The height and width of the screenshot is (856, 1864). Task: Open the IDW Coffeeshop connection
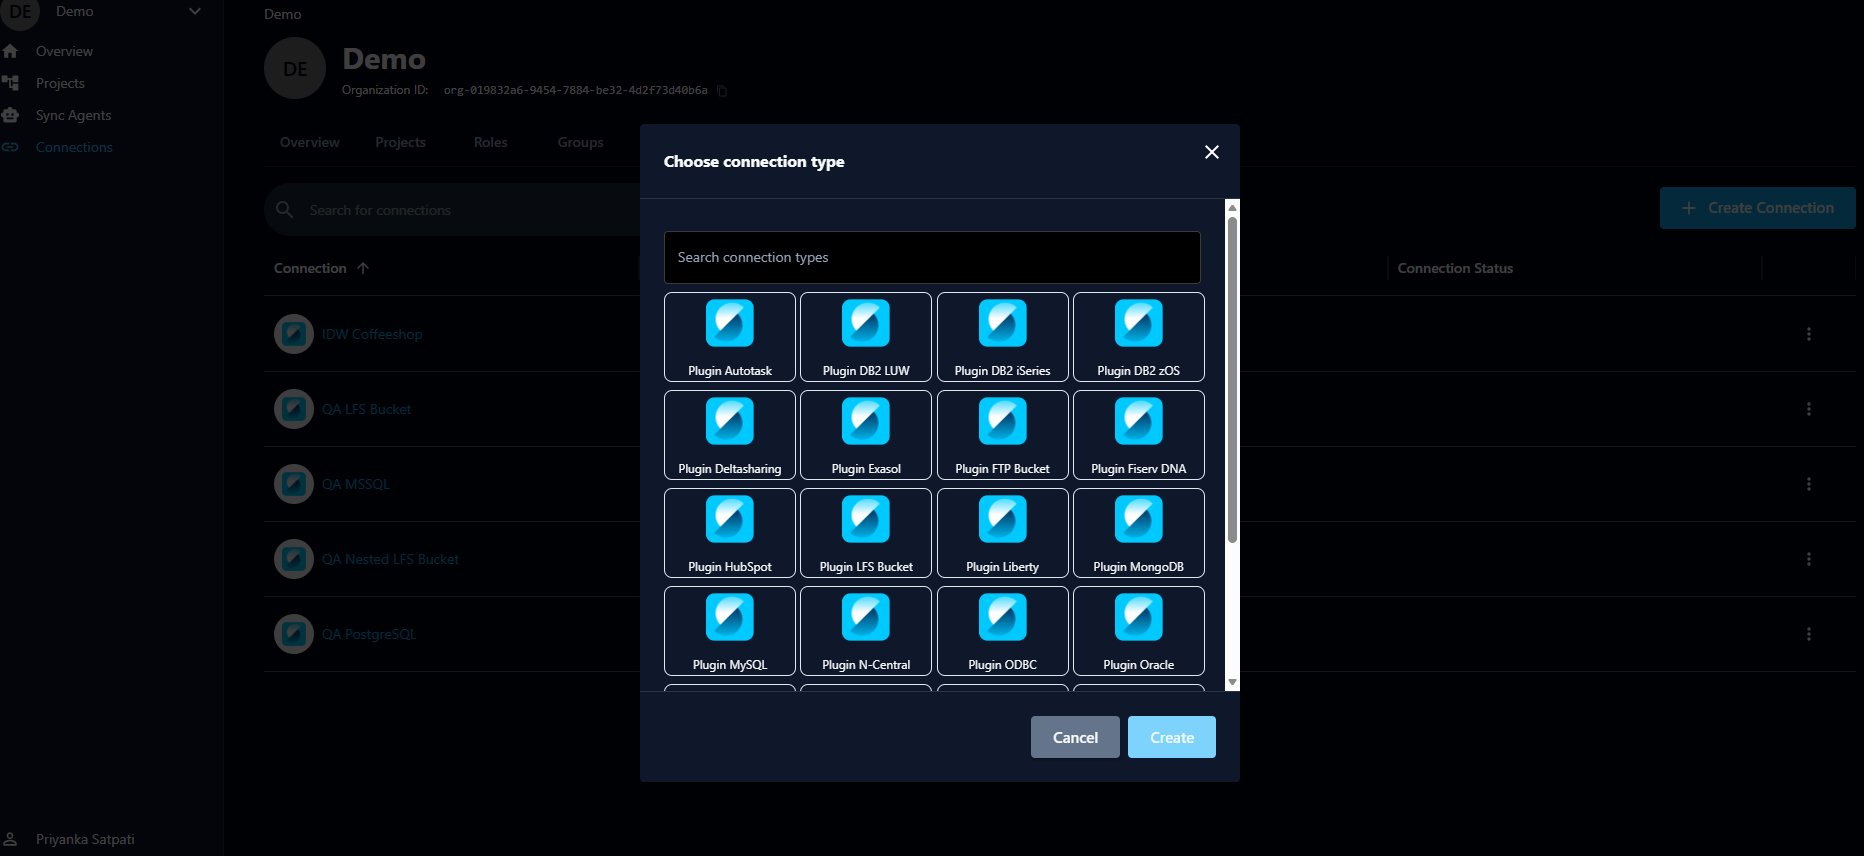pyautogui.click(x=372, y=334)
